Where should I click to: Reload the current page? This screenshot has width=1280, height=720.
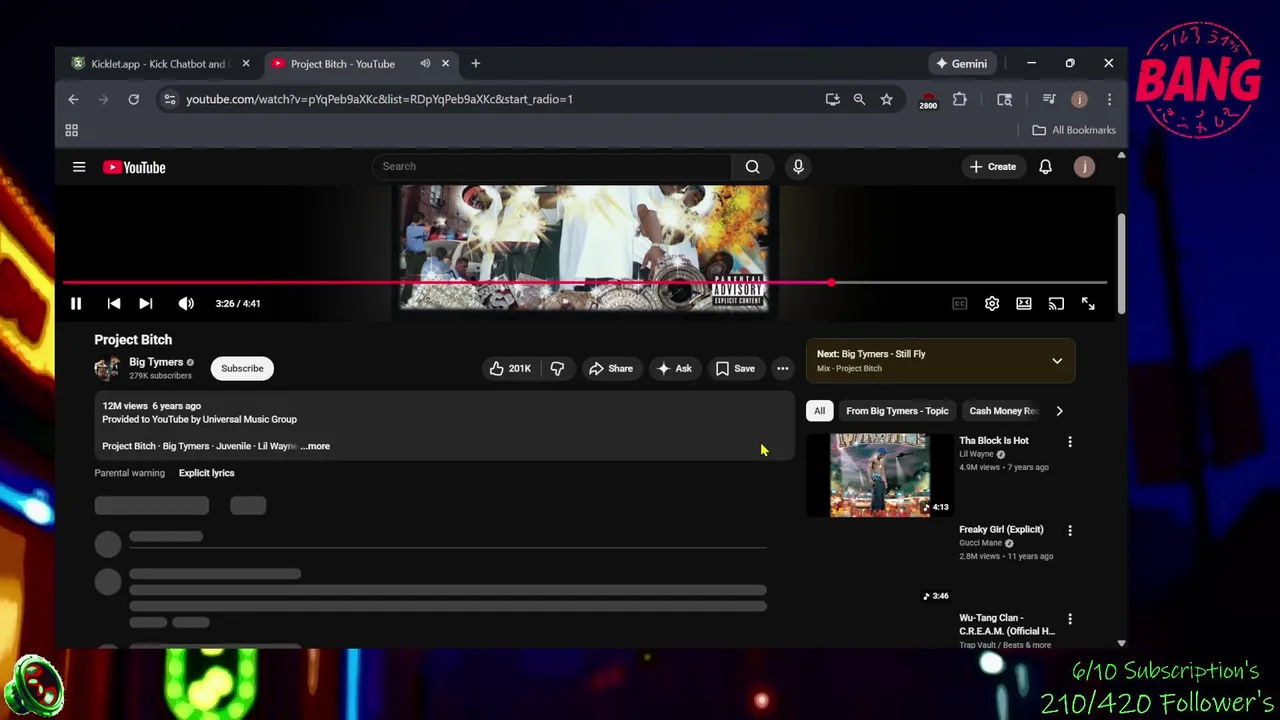pyautogui.click(x=133, y=99)
